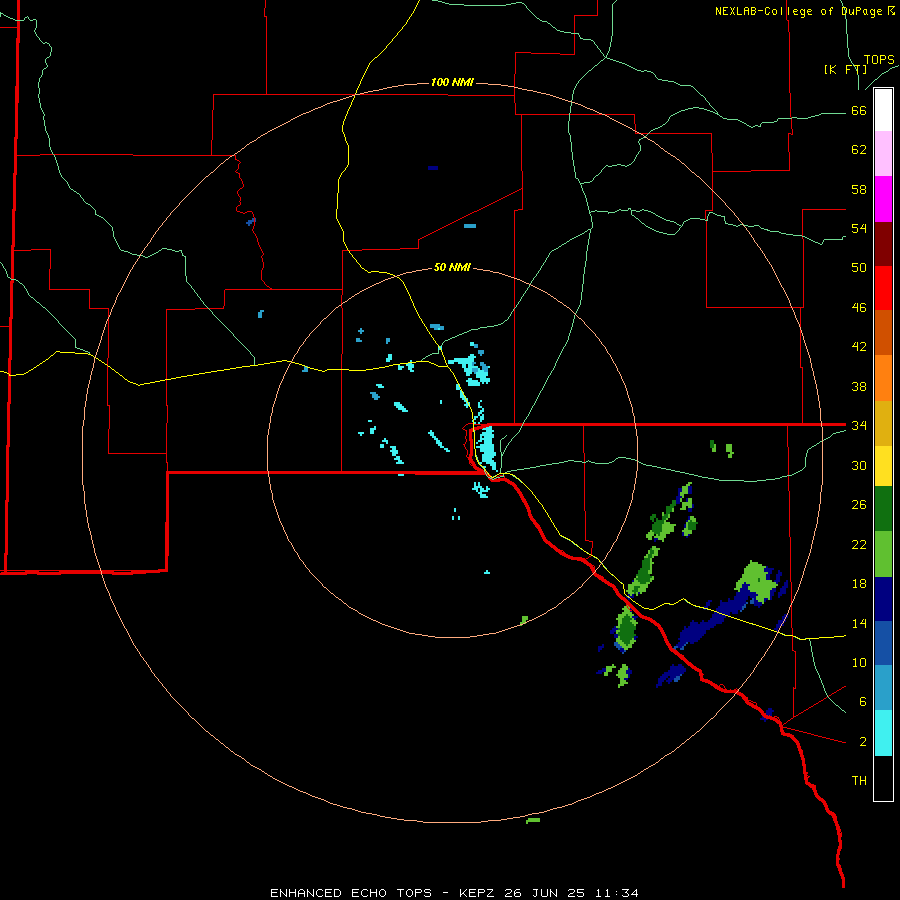Screen dimensions: 900x900
Task: Click the TOPS legend title
Action: (879, 60)
